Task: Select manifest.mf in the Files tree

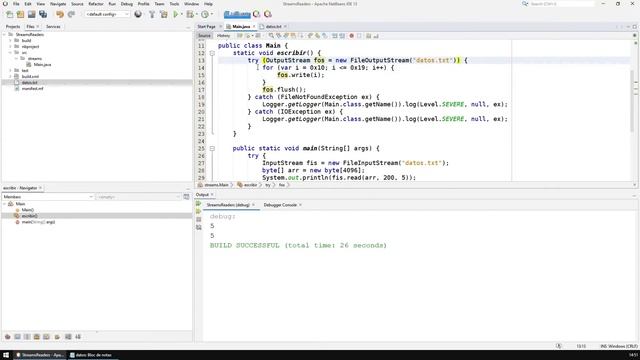Action: coord(32,88)
